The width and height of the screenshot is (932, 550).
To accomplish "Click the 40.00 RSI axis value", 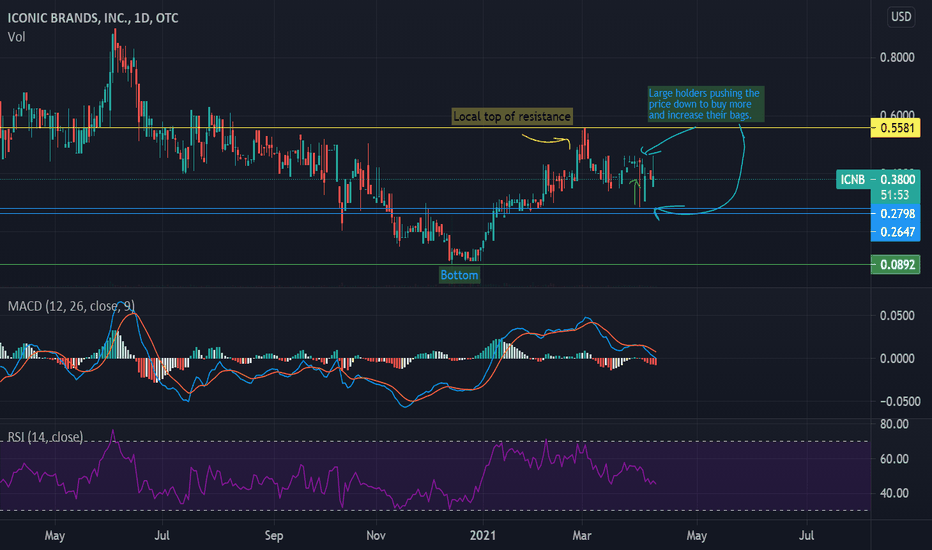I will coord(894,493).
